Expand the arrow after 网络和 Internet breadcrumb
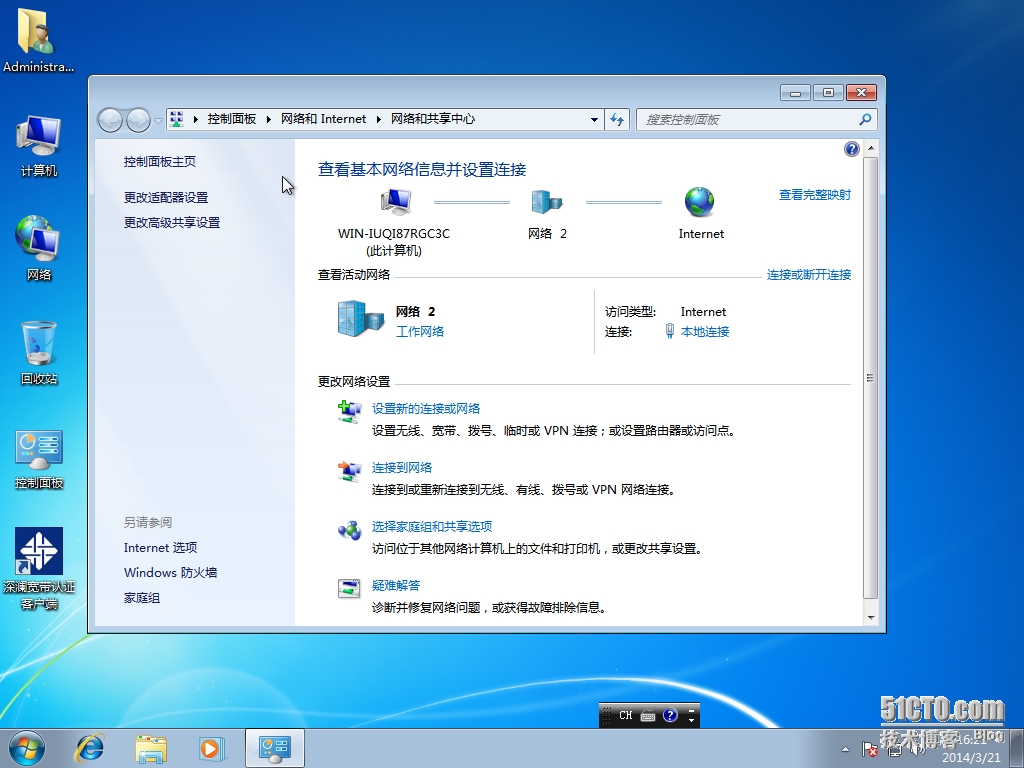The image size is (1024, 768). point(378,120)
